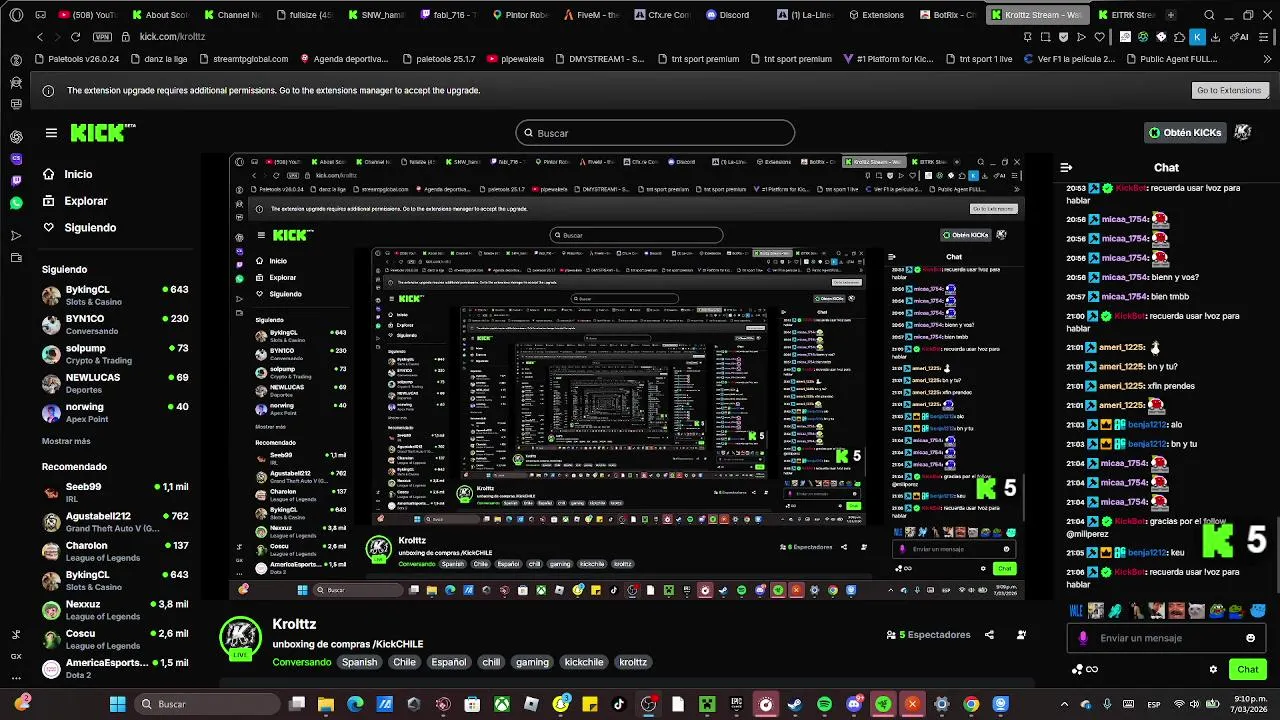Open a new browser tab

coord(1171,15)
